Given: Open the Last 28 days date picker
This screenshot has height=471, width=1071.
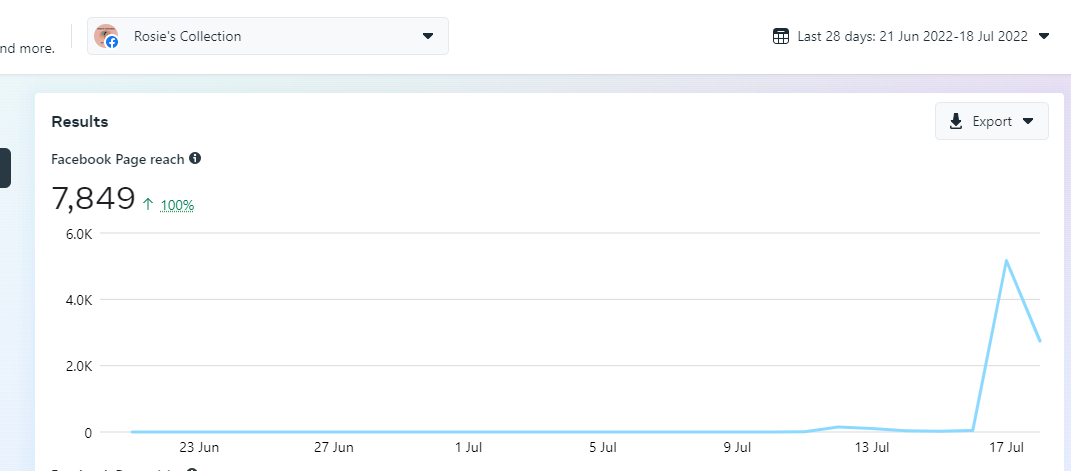Looking at the screenshot, I should [910, 36].
